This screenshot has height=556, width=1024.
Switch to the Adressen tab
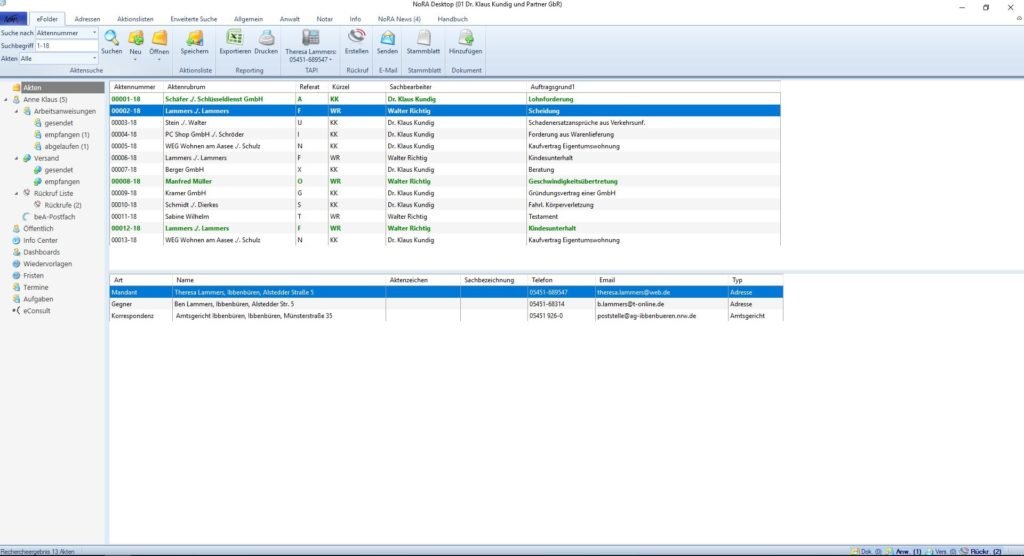click(88, 19)
